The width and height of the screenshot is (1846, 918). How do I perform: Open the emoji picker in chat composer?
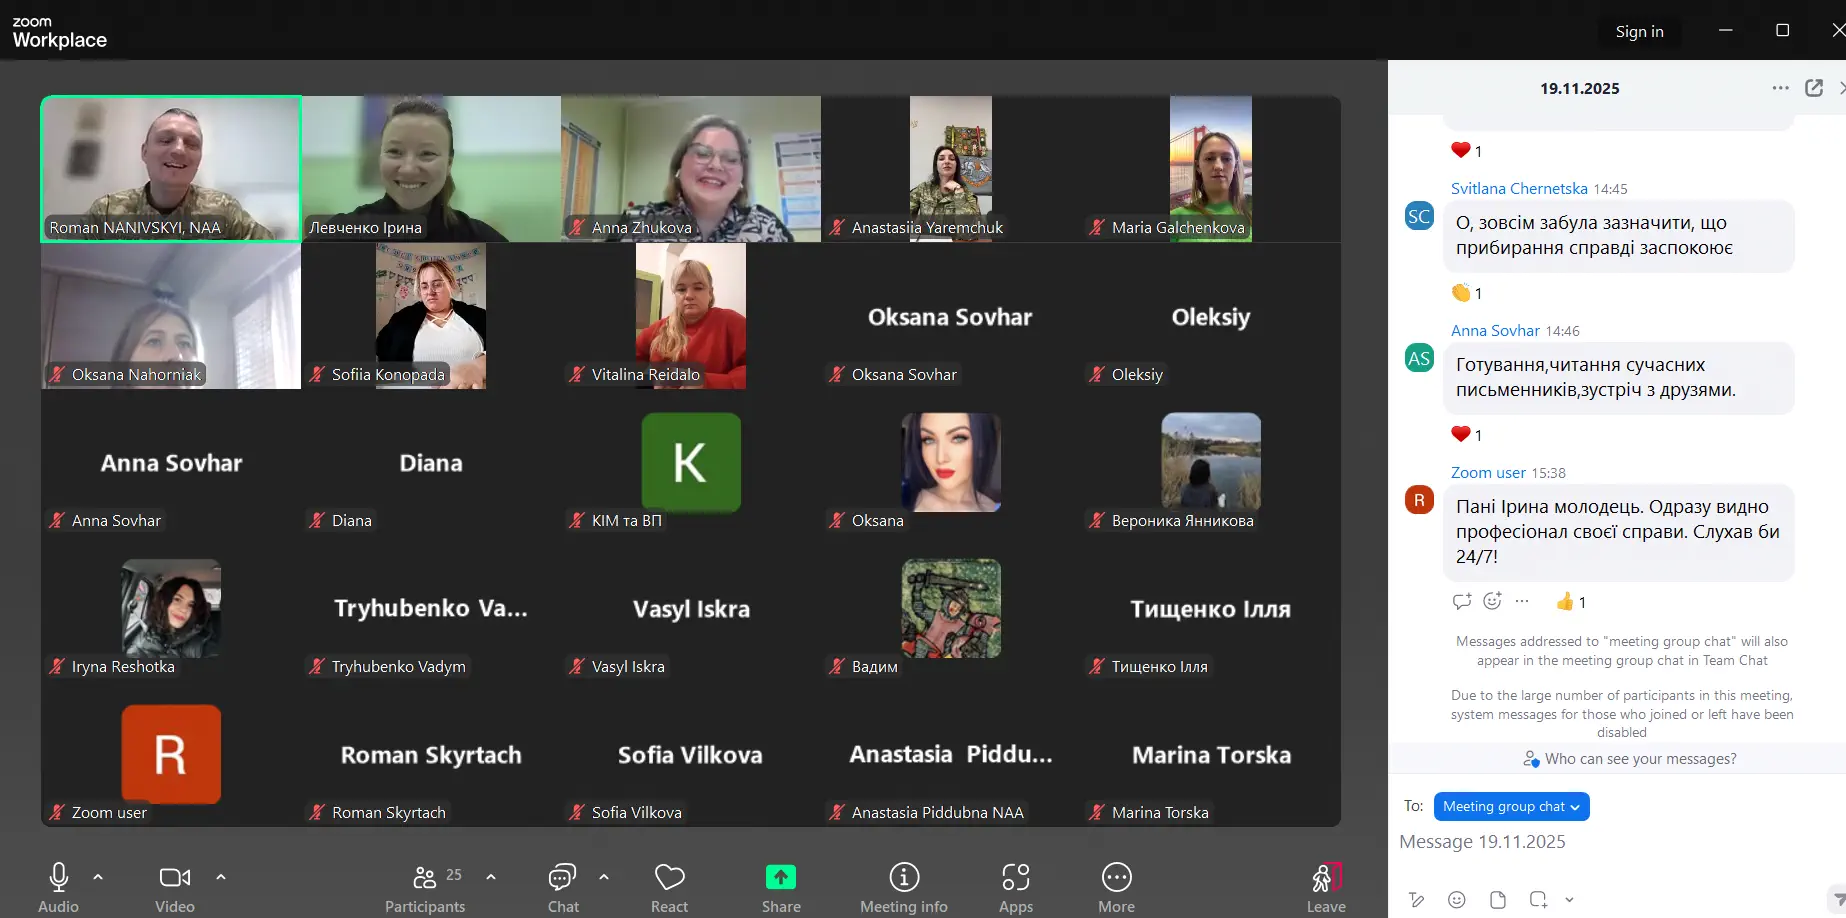click(x=1457, y=899)
